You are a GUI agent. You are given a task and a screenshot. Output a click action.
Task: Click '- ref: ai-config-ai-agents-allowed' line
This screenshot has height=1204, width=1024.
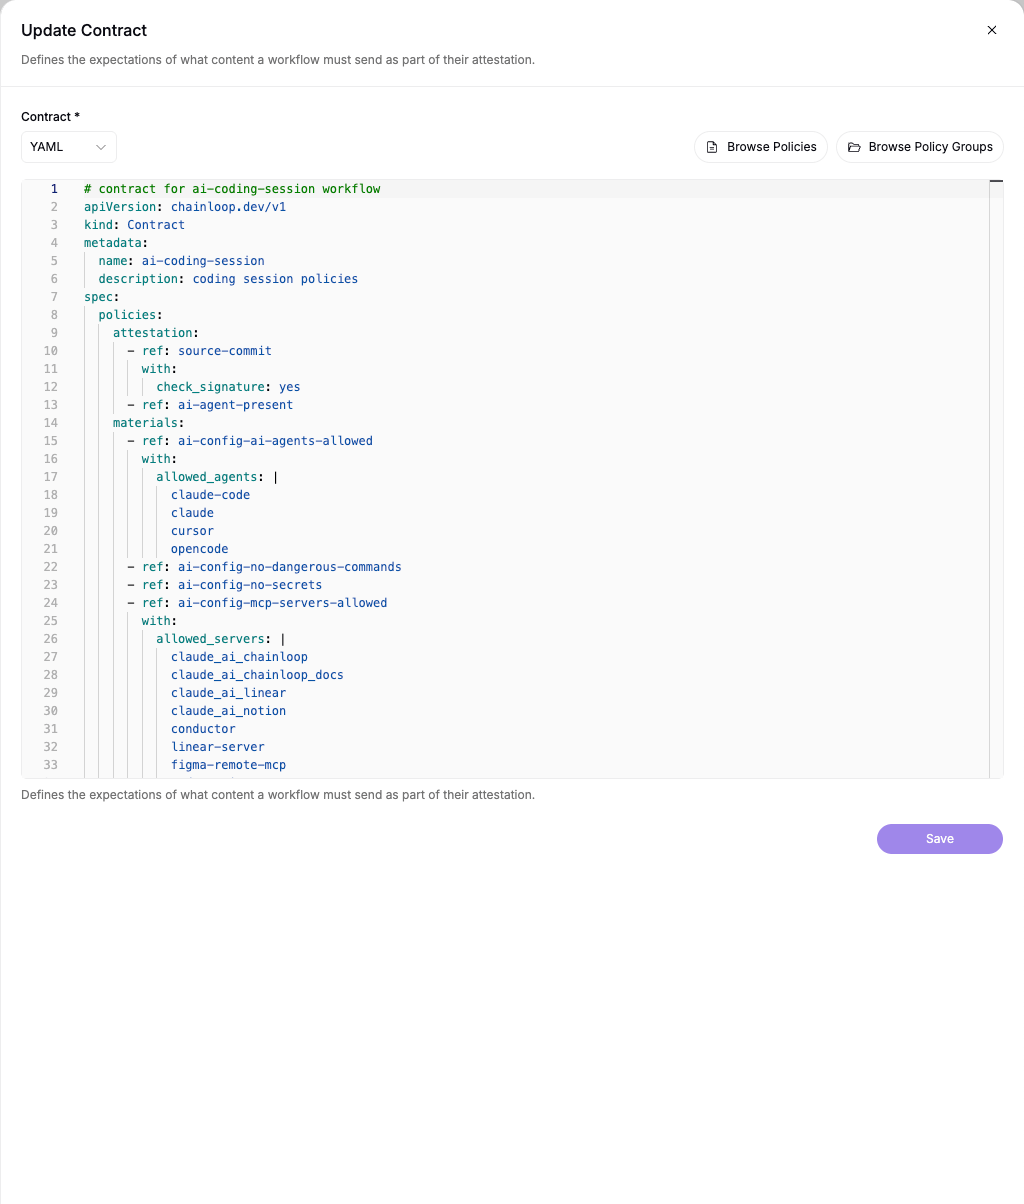pos(250,441)
